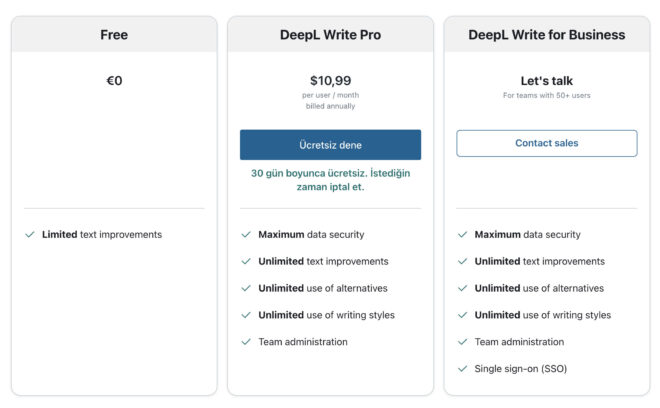Select the Free plan header
Screen dimensions: 660x408
[114, 35]
